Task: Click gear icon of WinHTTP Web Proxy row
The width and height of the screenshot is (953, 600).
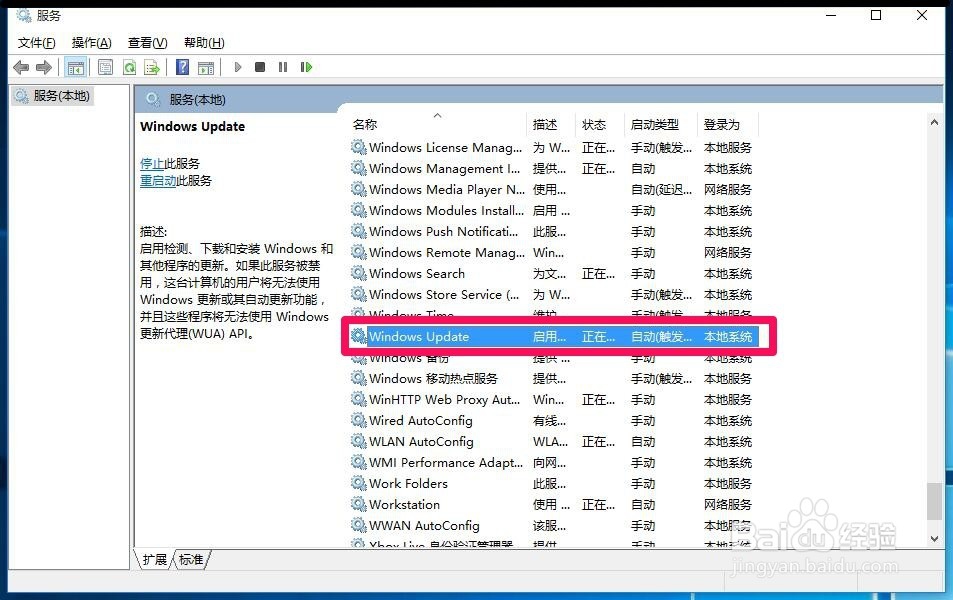Action: click(359, 399)
